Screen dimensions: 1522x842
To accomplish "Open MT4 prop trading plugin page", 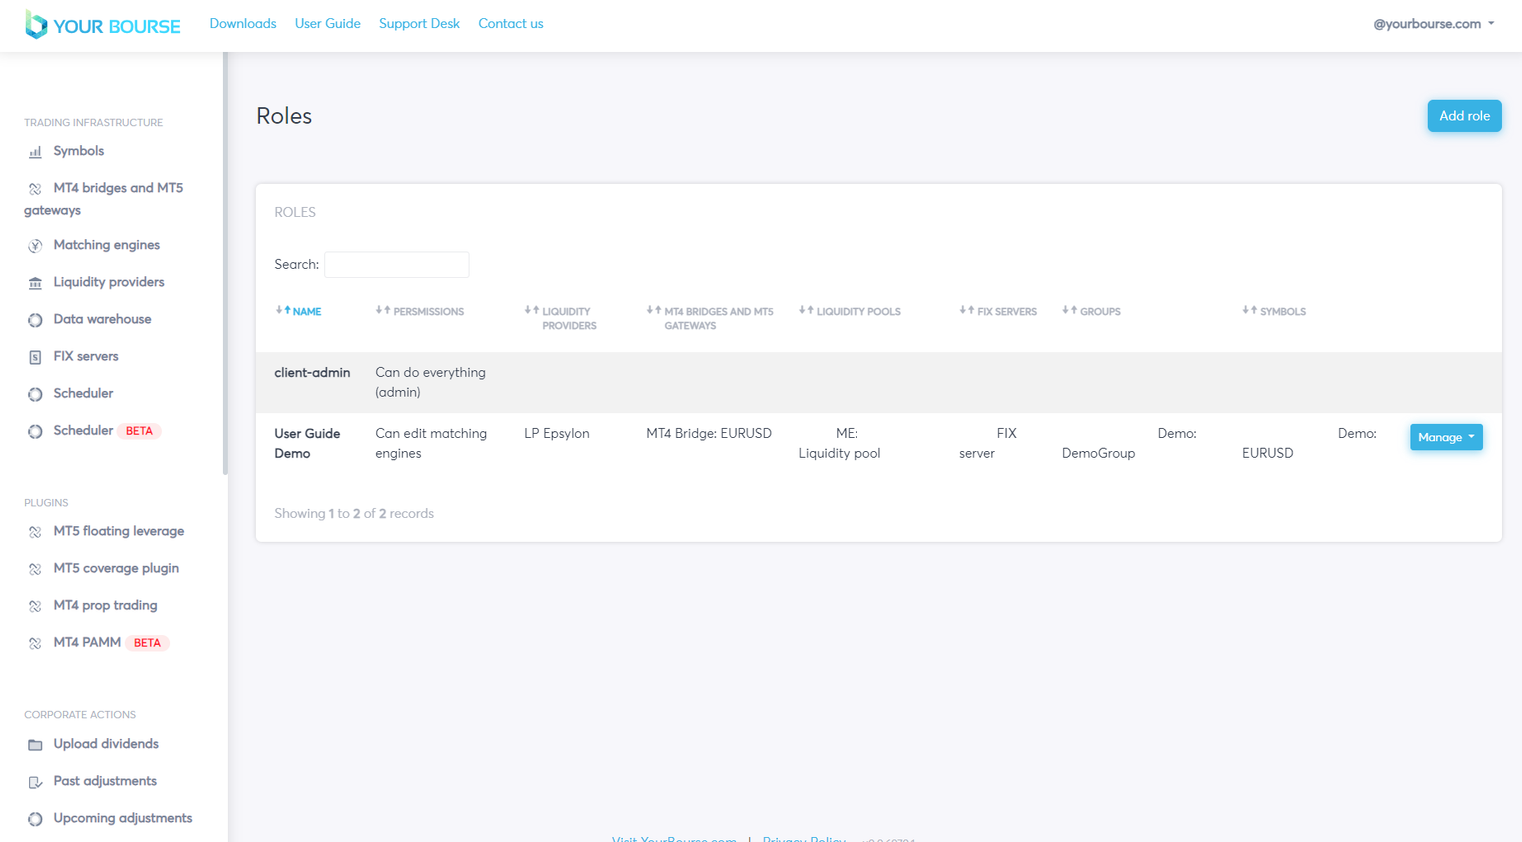I will [x=105, y=605].
